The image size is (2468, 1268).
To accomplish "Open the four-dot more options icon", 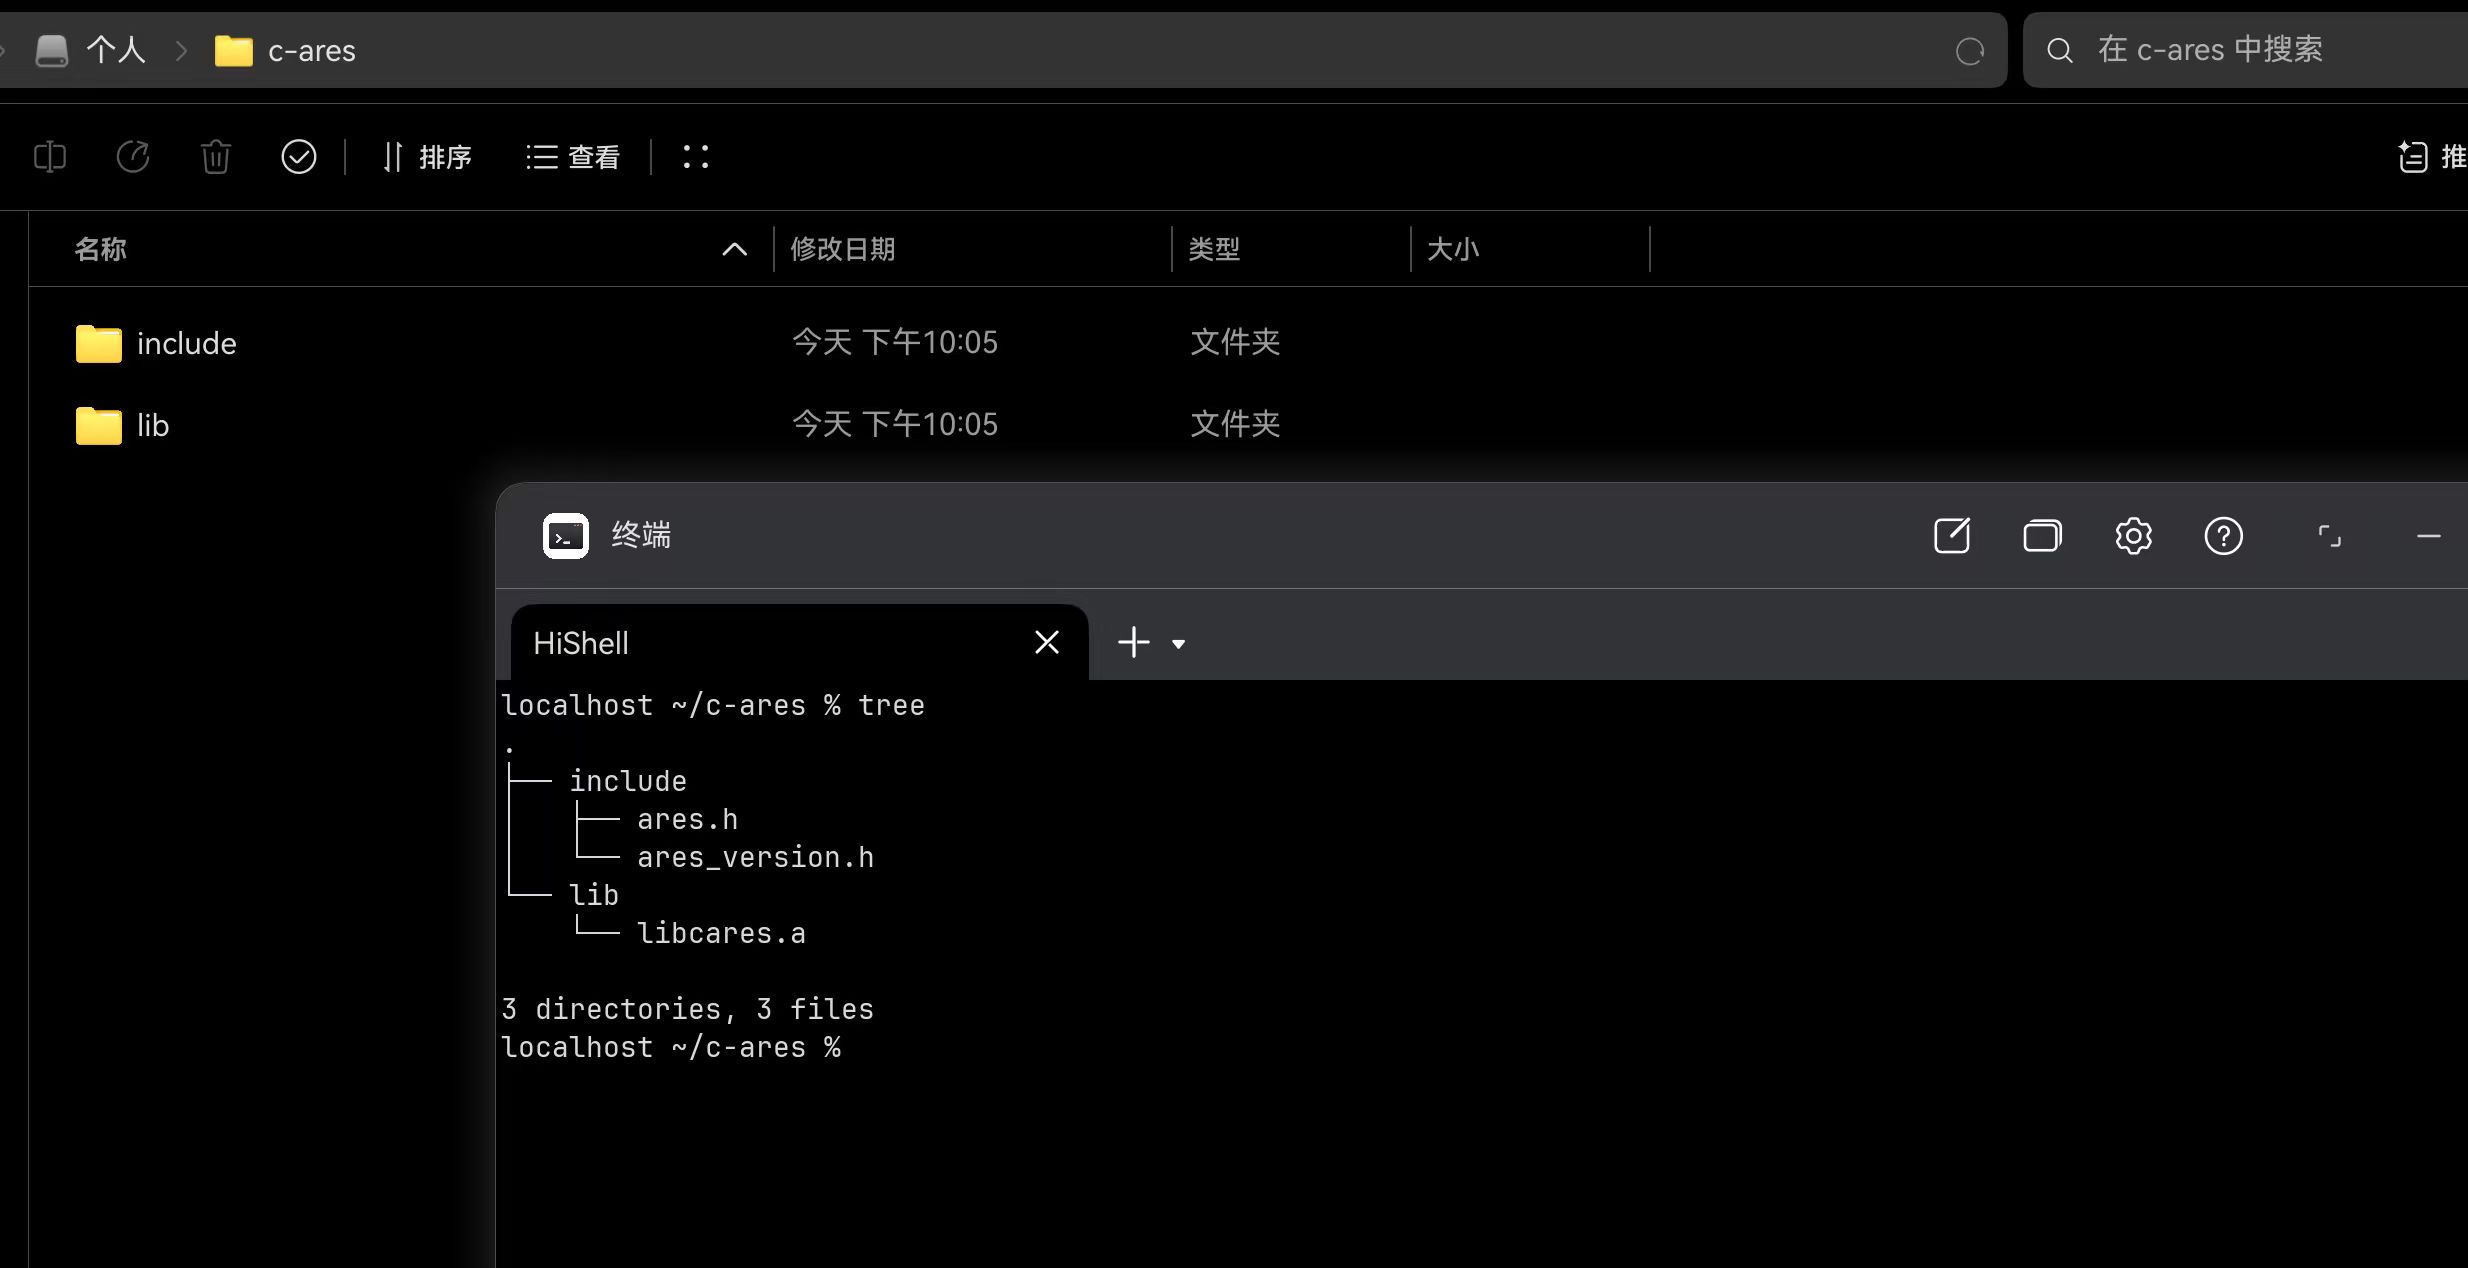I will 696,157.
